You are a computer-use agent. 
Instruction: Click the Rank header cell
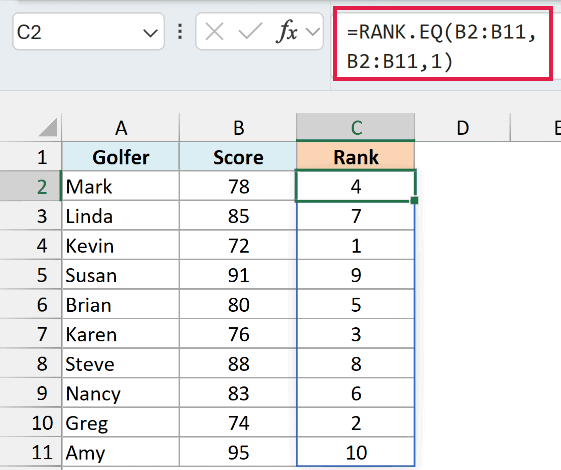pyautogui.click(x=356, y=157)
